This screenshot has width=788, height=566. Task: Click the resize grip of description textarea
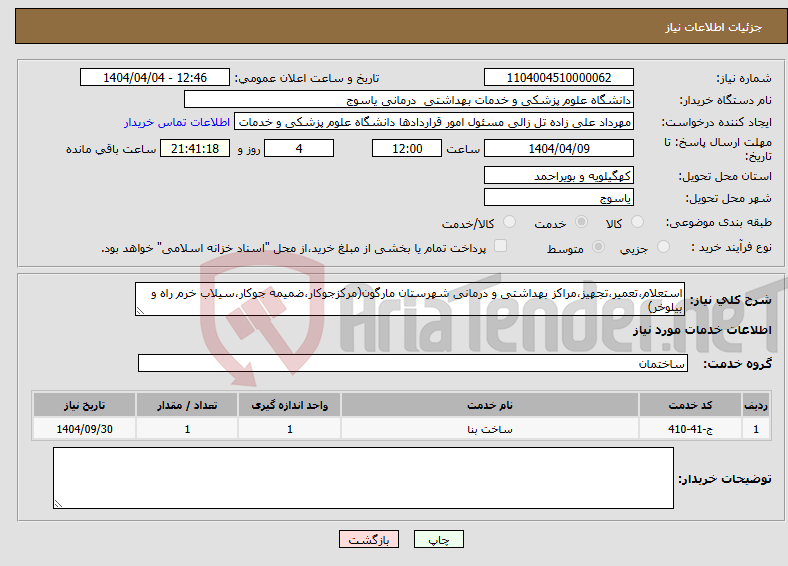tap(140, 311)
